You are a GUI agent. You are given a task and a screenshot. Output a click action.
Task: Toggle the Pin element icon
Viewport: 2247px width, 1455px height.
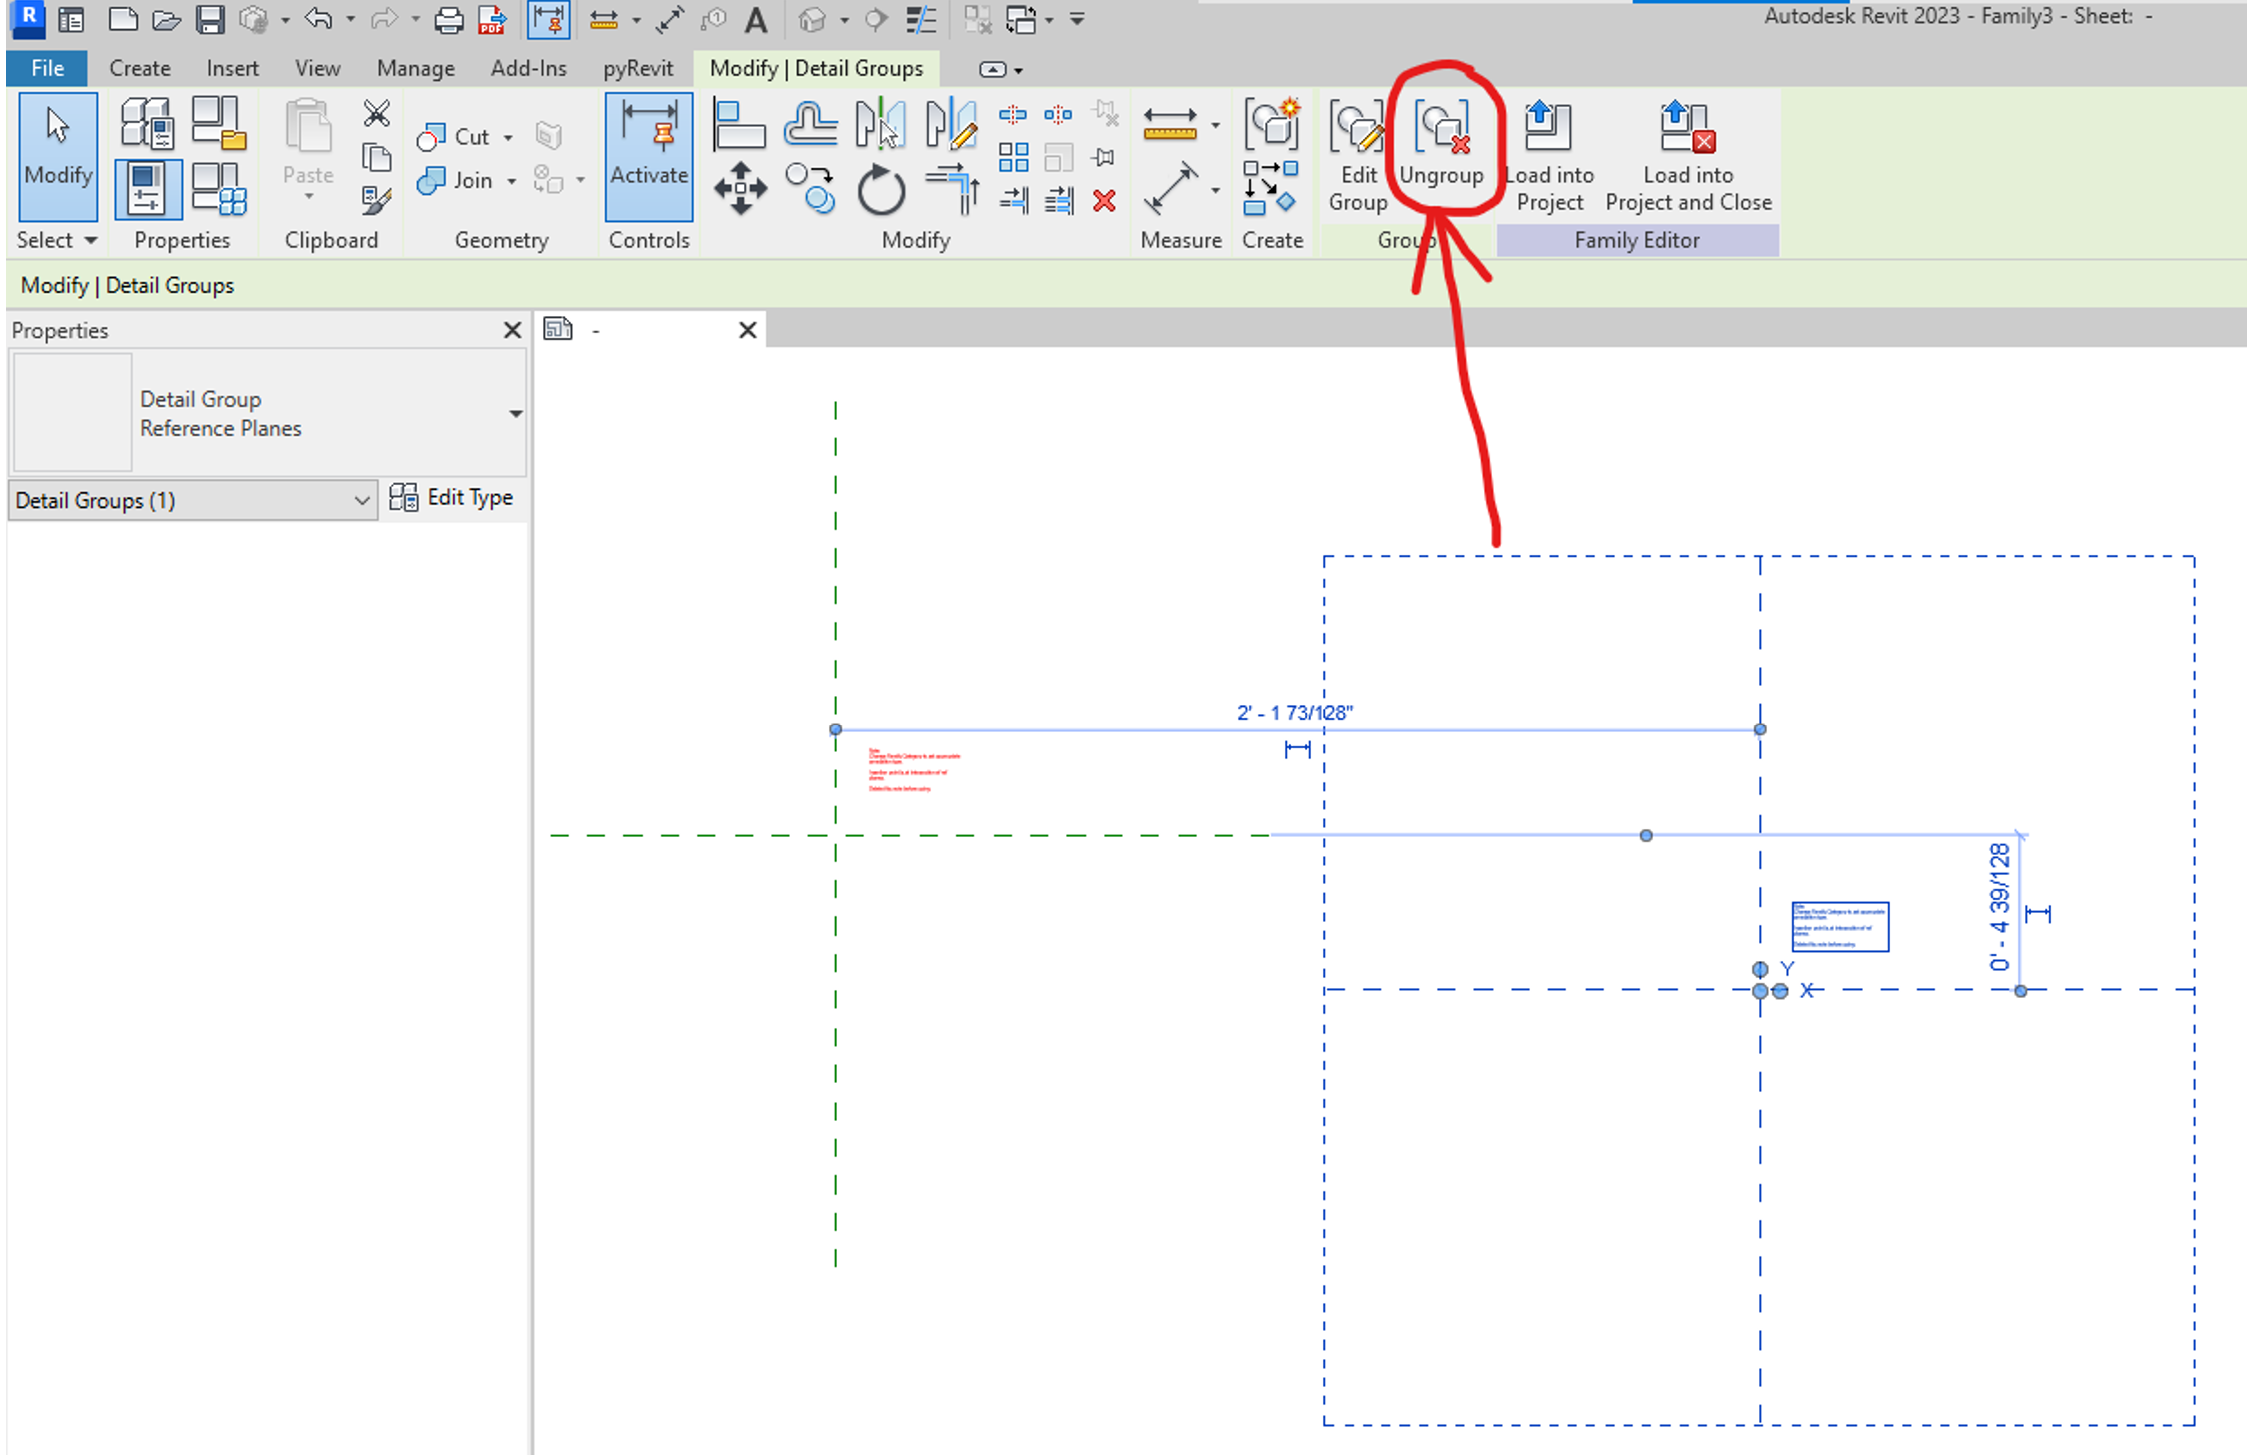pyautogui.click(x=1104, y=157)
